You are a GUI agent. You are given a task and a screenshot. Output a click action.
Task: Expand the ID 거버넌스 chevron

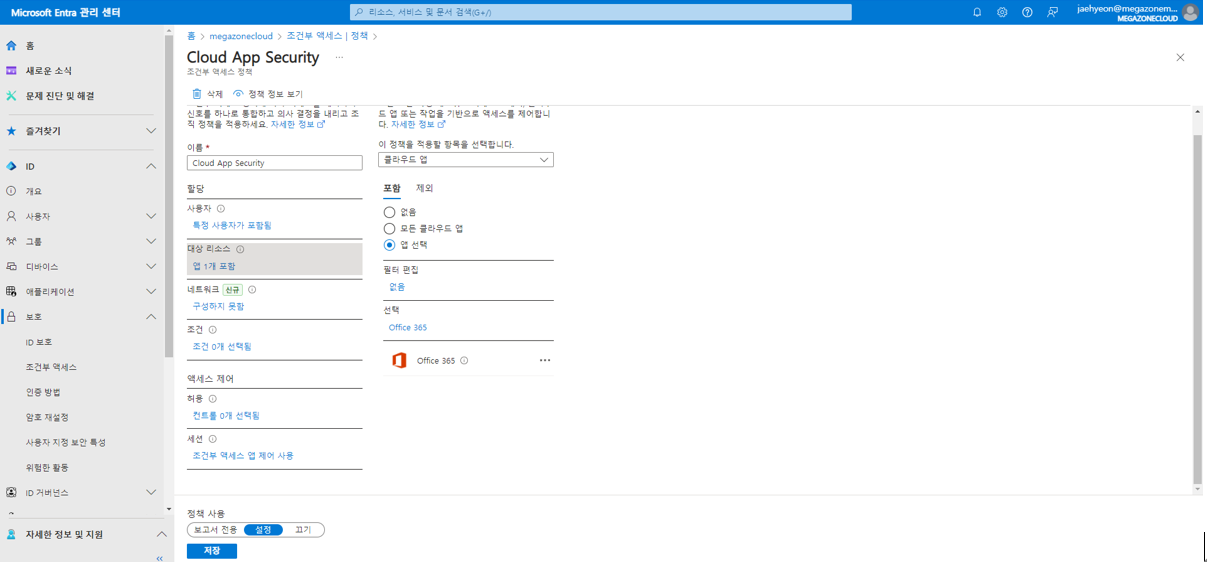point(151,492)
